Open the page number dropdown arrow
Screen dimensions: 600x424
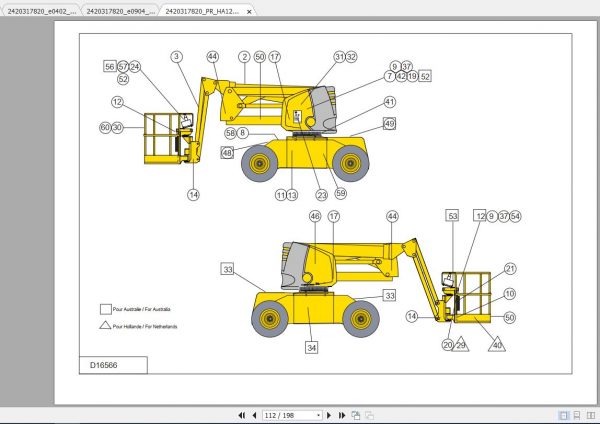(318, 416)
